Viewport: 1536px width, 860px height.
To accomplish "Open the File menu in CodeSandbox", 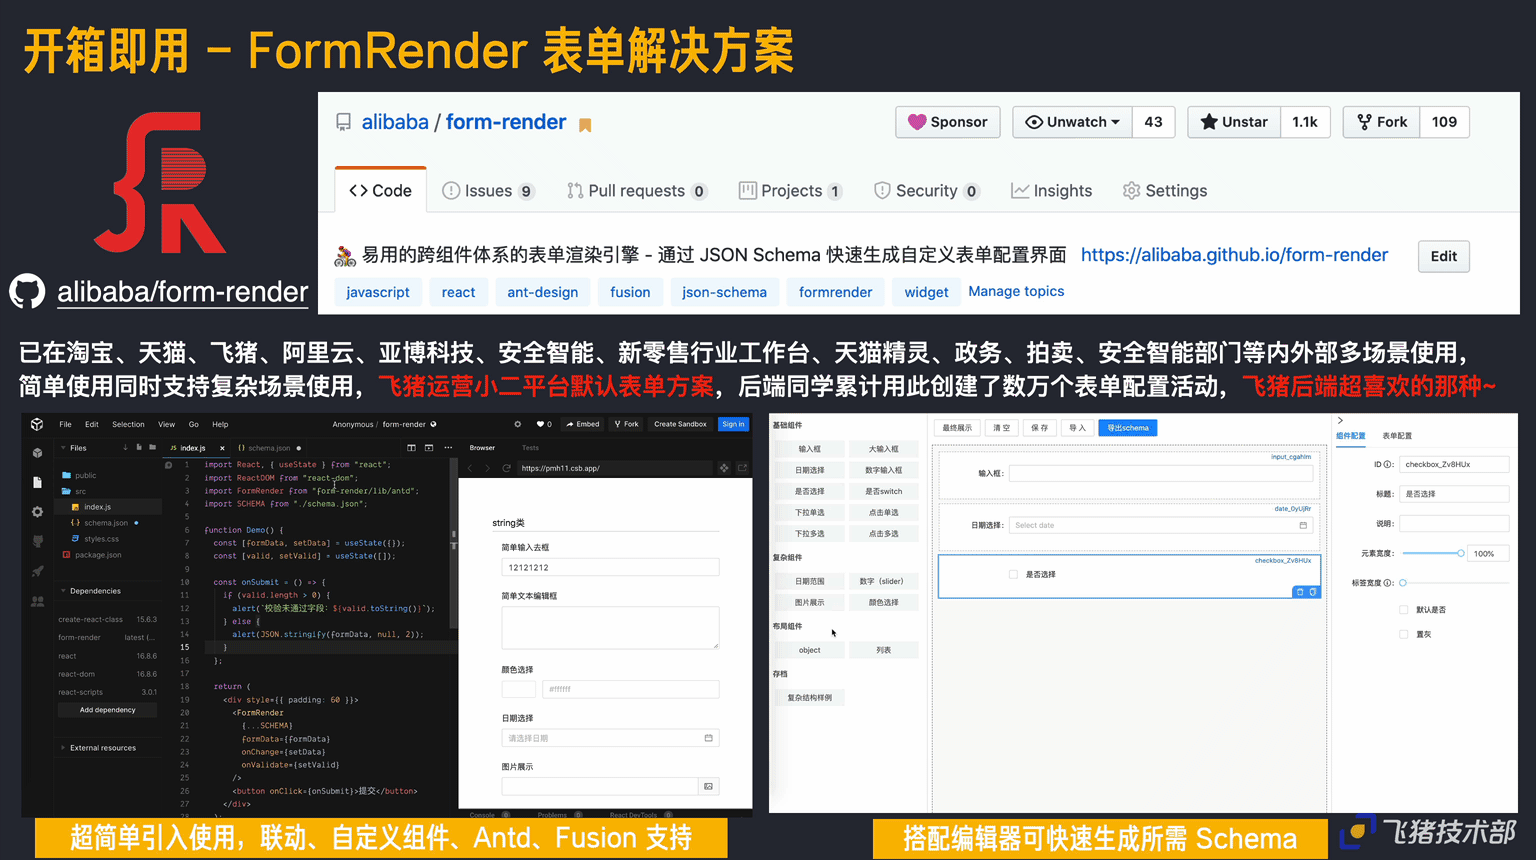I will tap(65, 424).
